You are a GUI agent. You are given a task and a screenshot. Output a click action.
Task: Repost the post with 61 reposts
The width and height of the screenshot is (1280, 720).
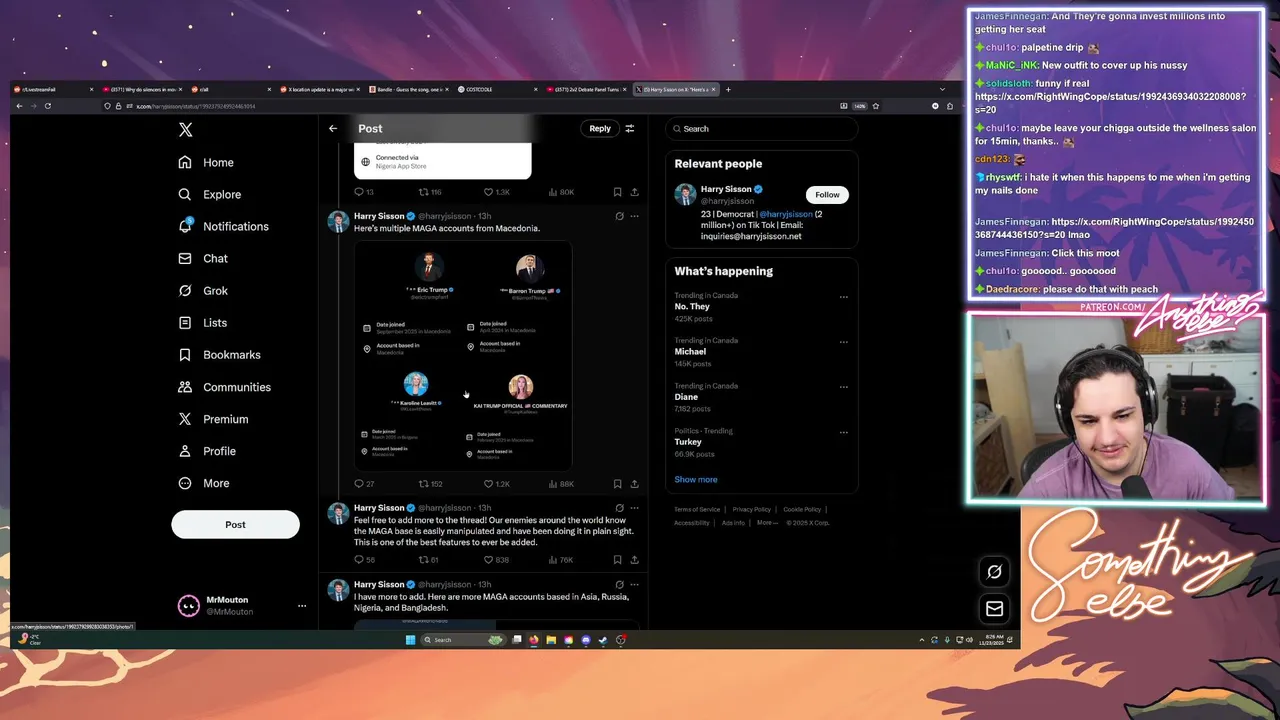(x=428, y=560)
